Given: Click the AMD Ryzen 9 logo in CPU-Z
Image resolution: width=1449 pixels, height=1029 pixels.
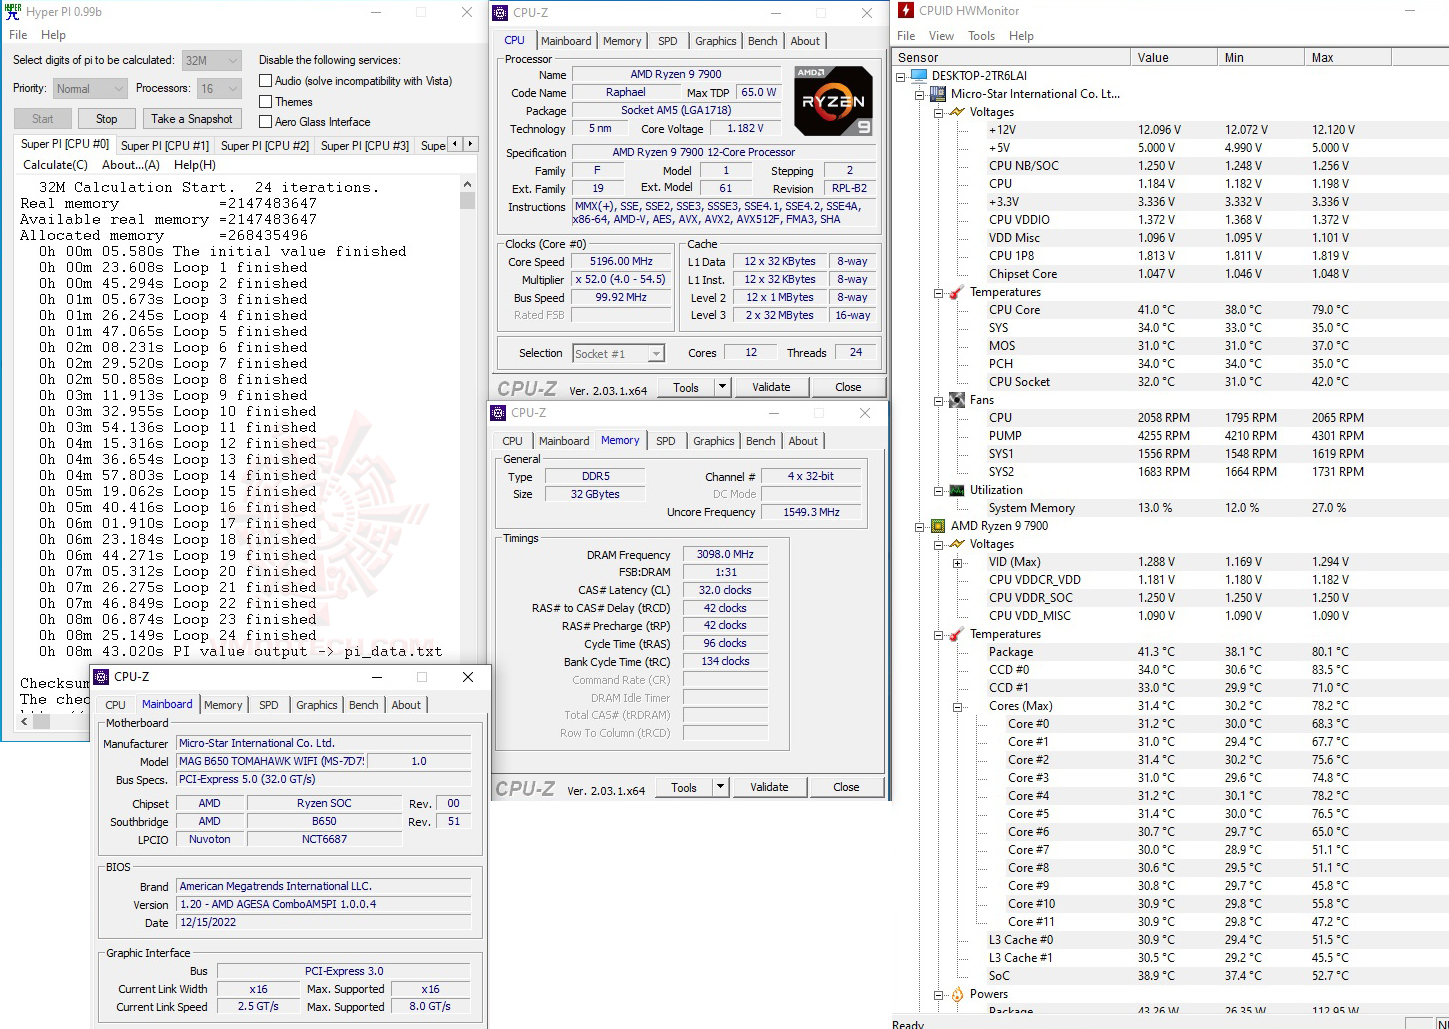Looking at the screenshot, I should 833,101.
